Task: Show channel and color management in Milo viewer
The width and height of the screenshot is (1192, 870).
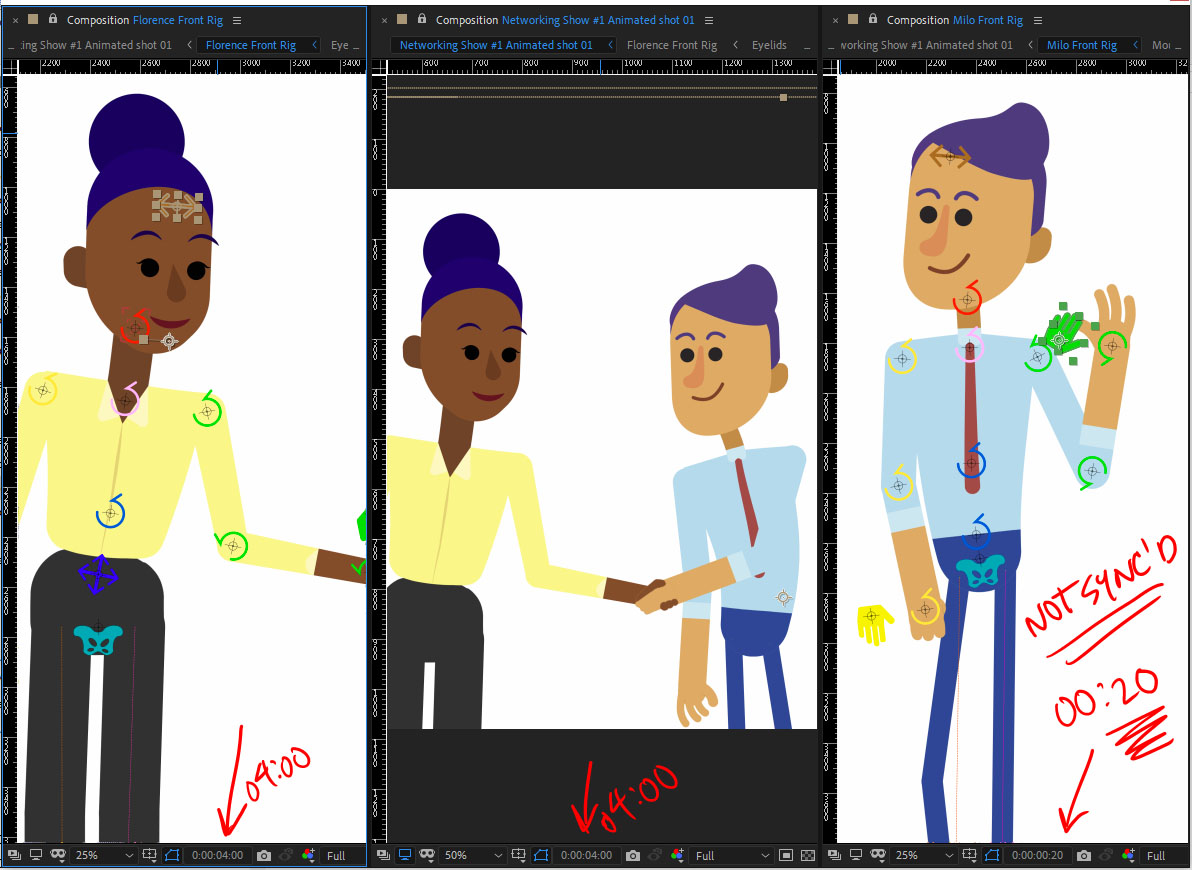Action: [x=1128, y=856]
